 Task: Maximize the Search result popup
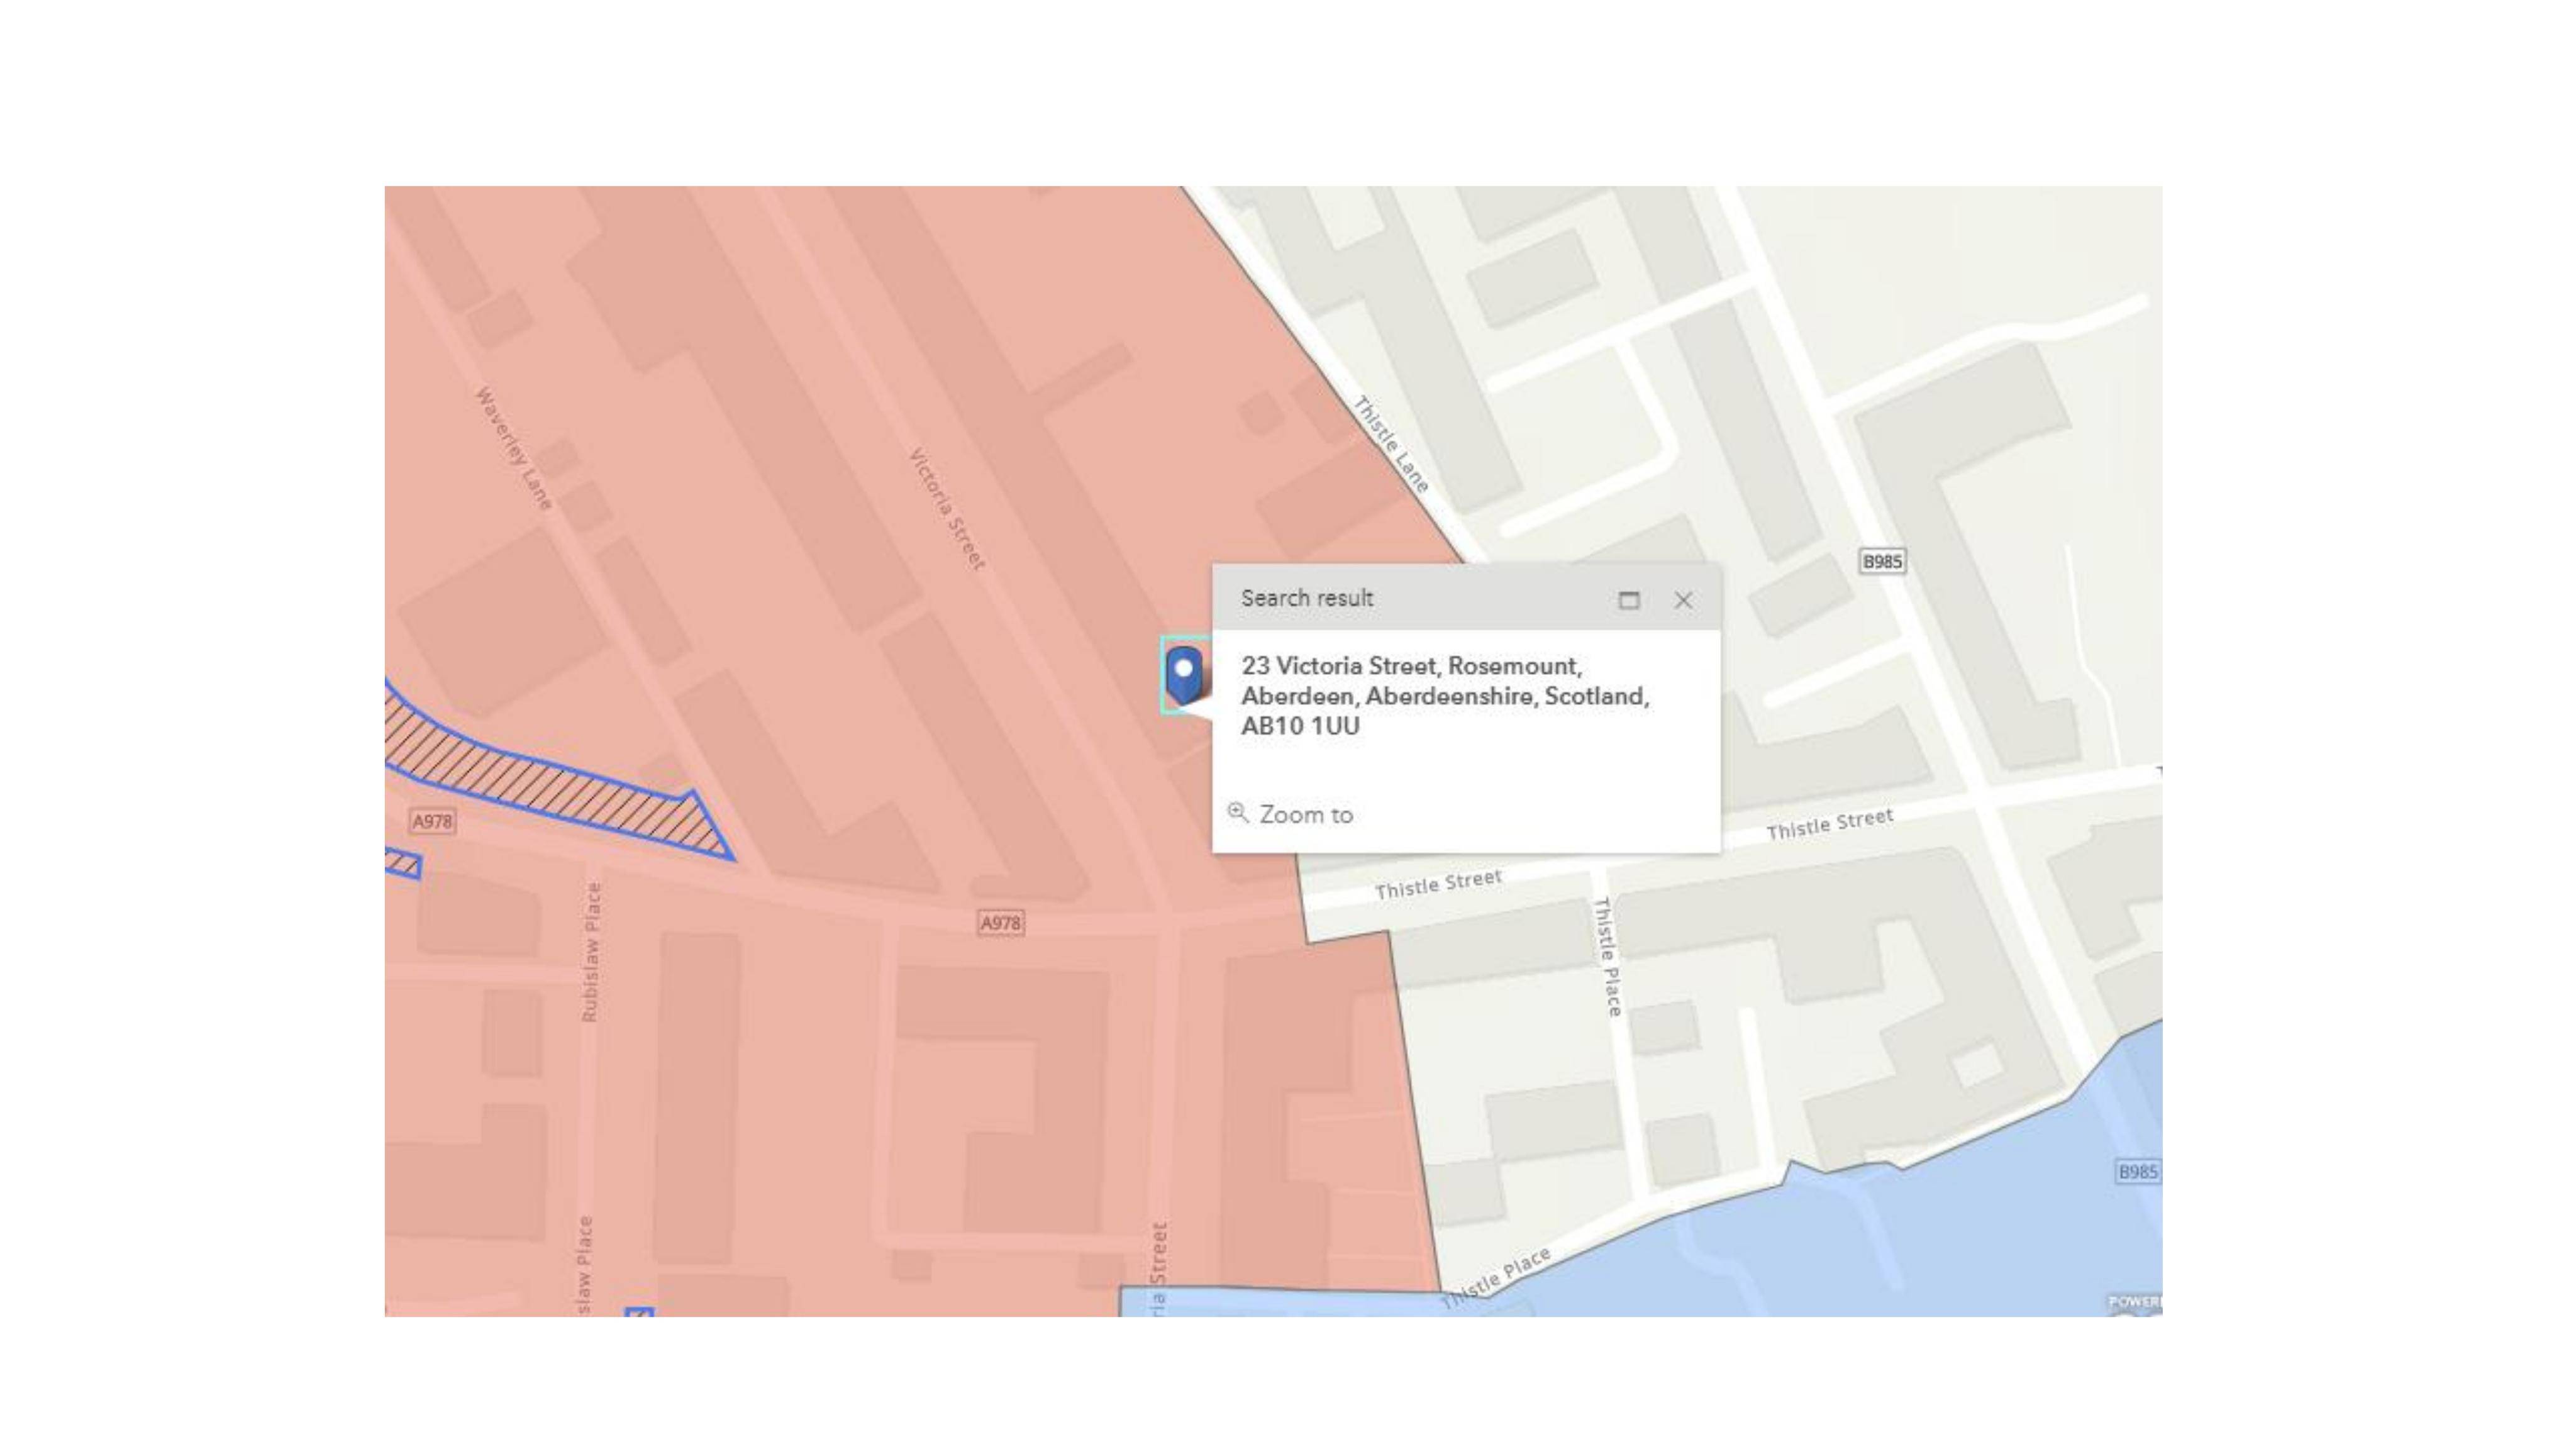1629,600
